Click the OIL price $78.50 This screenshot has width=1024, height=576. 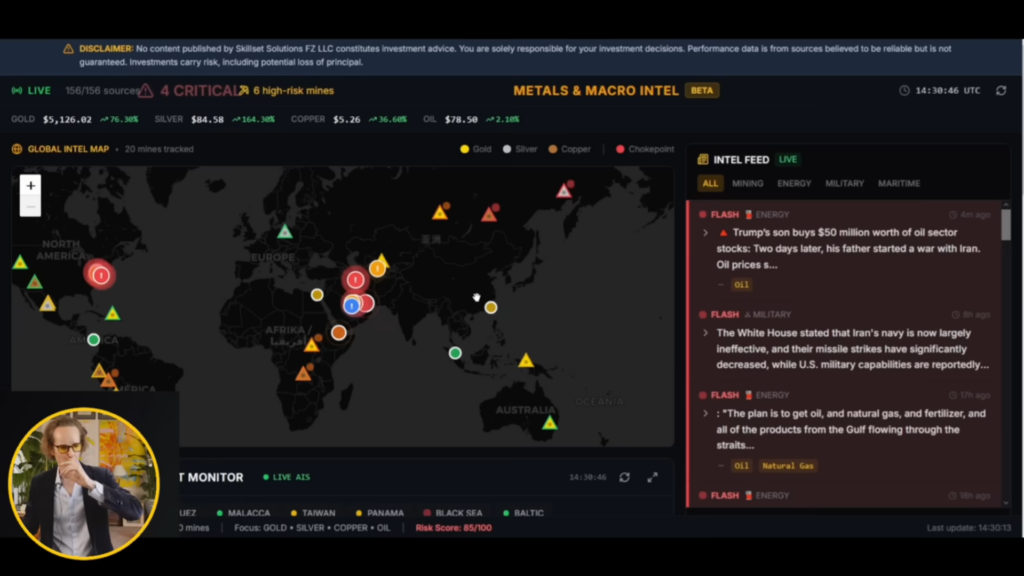(461, 120)
